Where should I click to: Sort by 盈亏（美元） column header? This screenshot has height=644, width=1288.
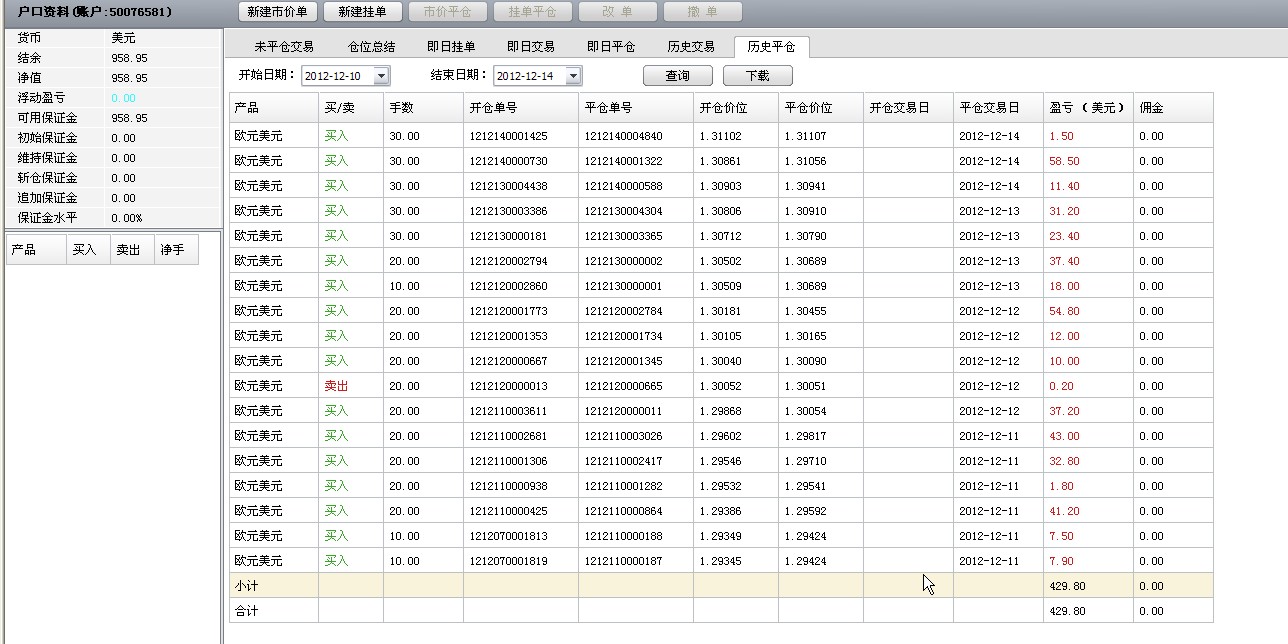click(x=1087, y=108)
